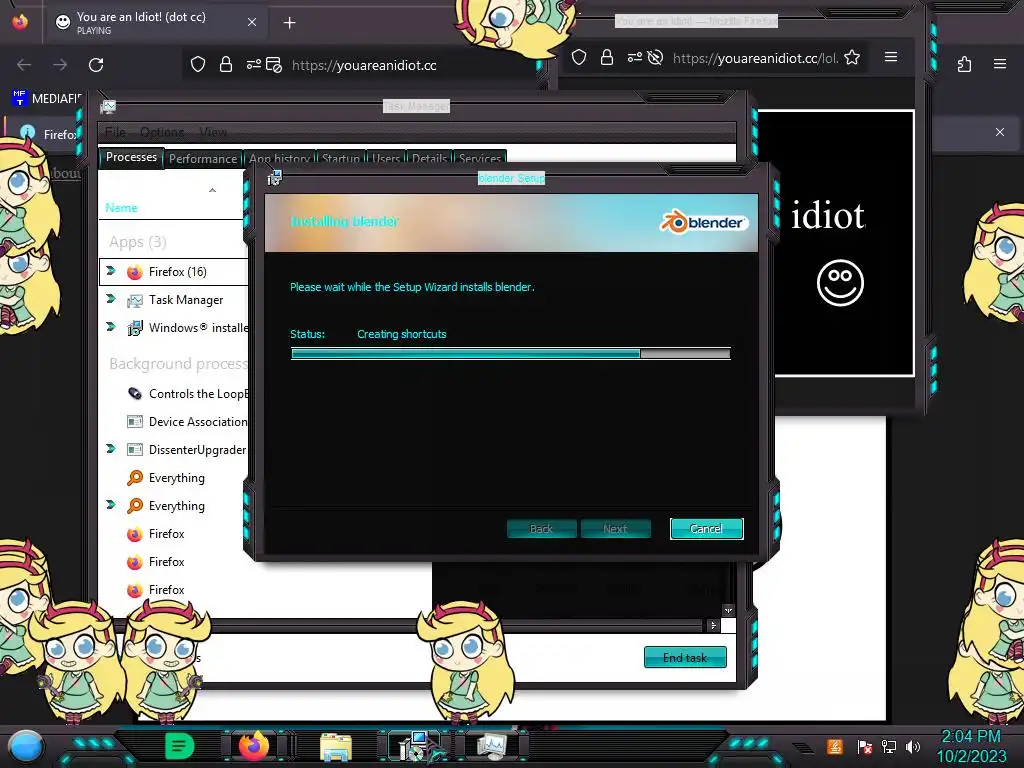This screenshot has height=768, width=1024.
Task: Click the volume speaker tray icon
Action: 912,746
